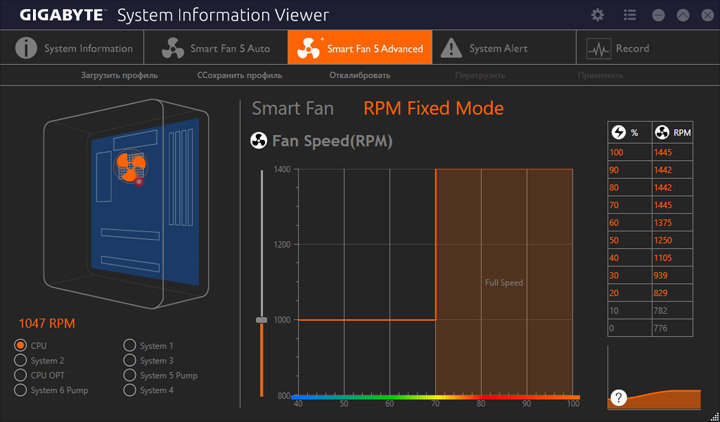Viewport: 720px width, 422px height.
Task: Click the Full Speed region of graph
Action: (x=504, y=282)
